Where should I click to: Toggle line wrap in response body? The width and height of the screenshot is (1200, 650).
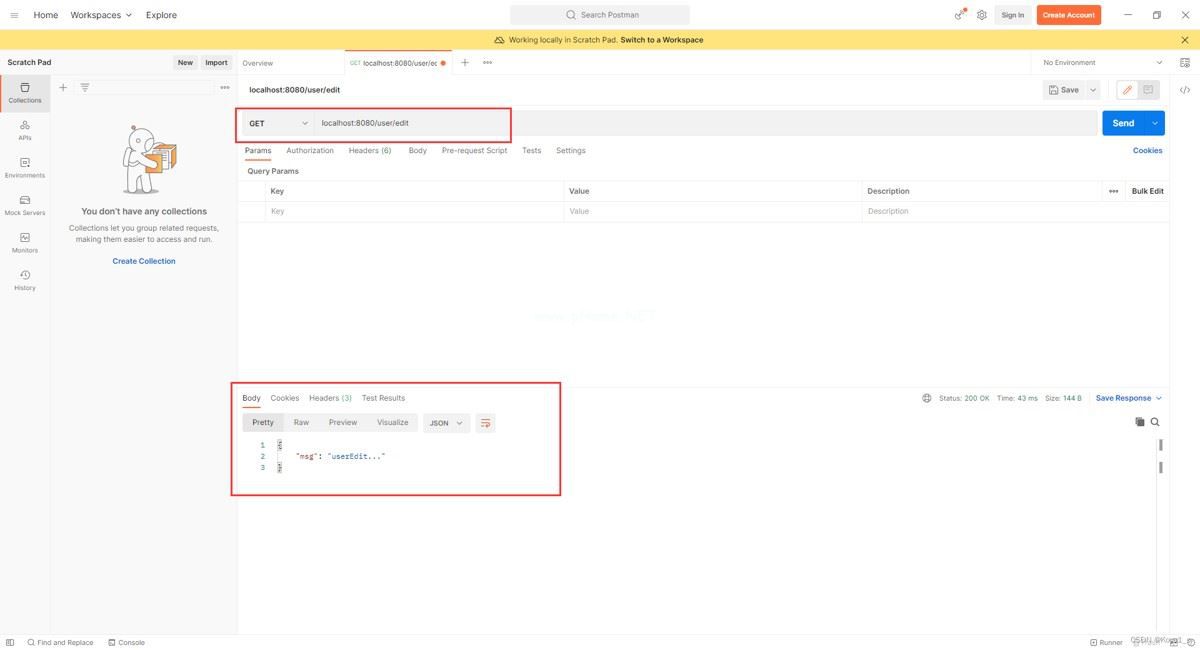(485, 423)
